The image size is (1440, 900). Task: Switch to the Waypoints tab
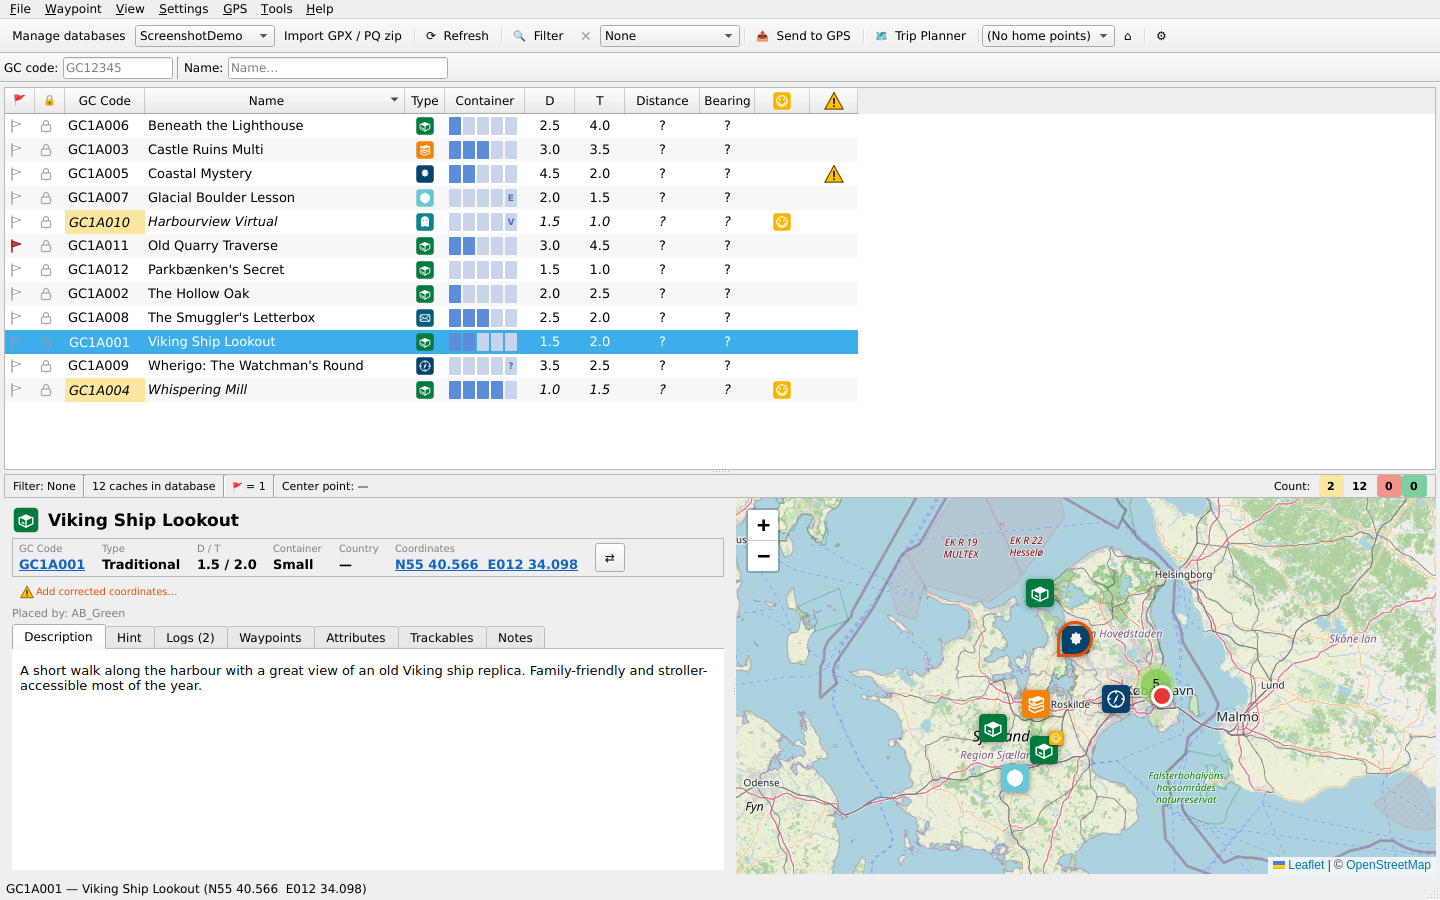pyautogui.click(x=270, y=638)
